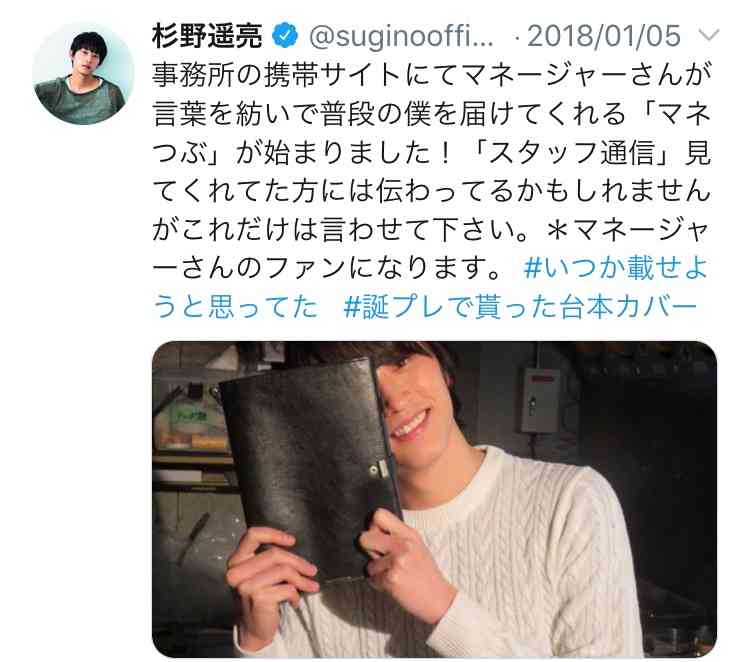Open the display name 杉野遥亮
The image size is (750, 662).
point(208,36)
